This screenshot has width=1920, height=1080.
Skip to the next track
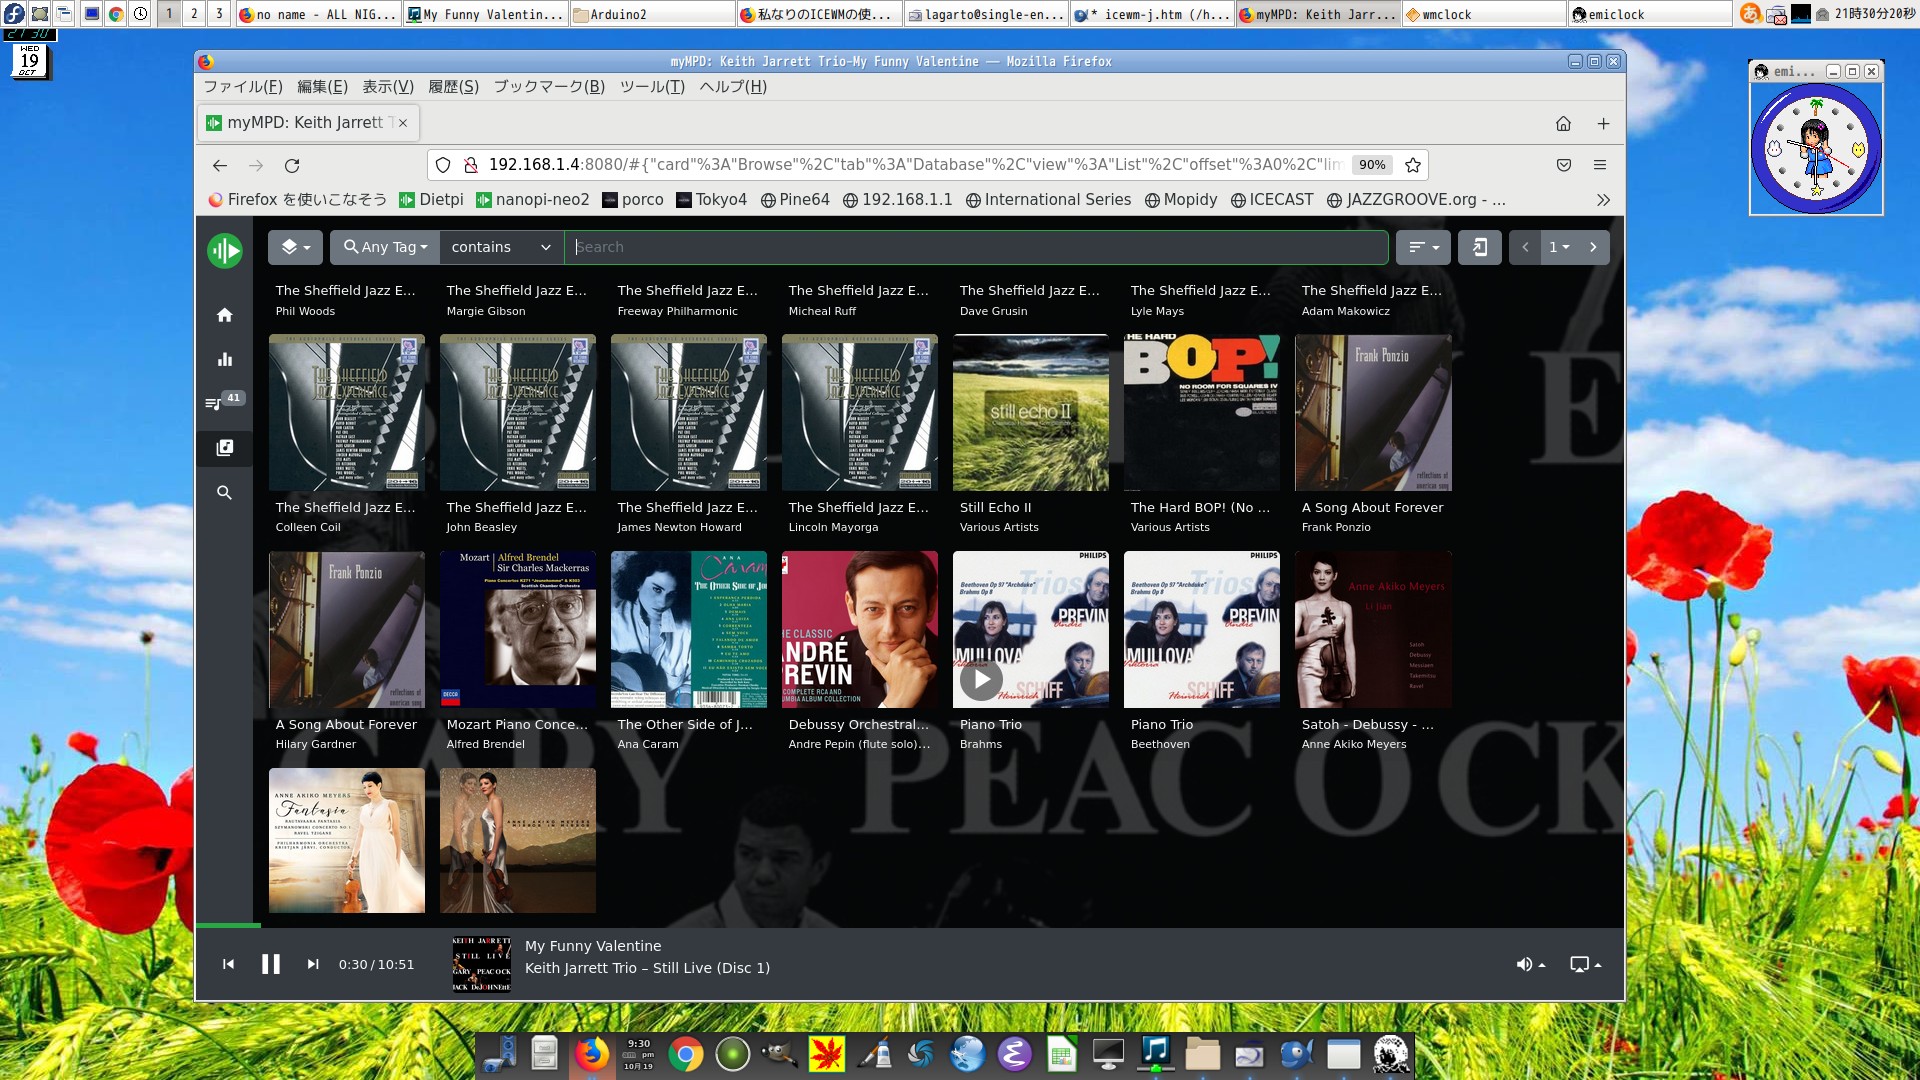(x=313, y=963)
